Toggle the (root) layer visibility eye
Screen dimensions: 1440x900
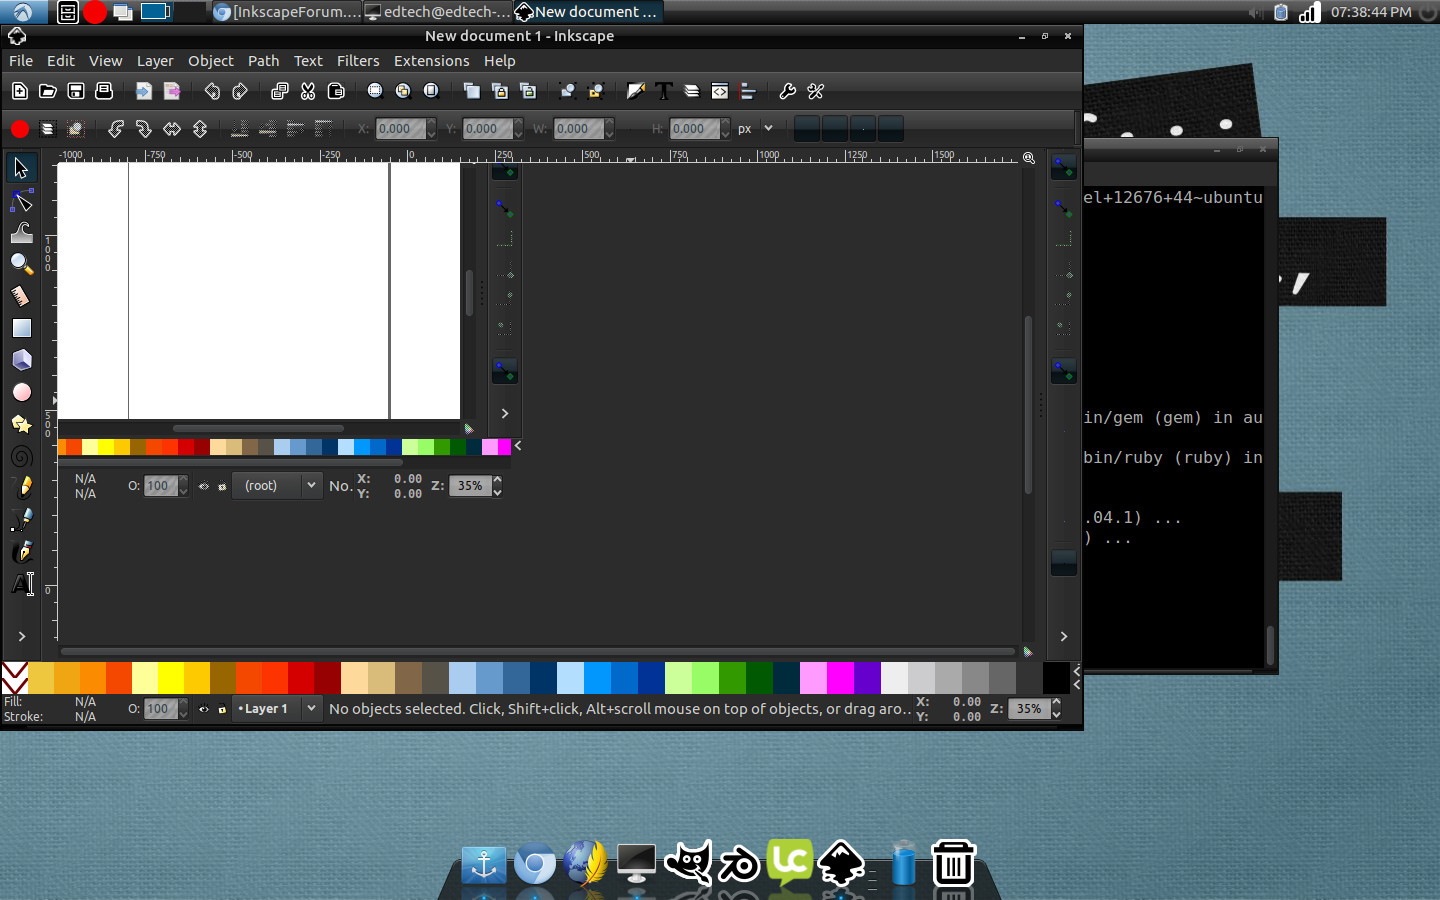204,486
